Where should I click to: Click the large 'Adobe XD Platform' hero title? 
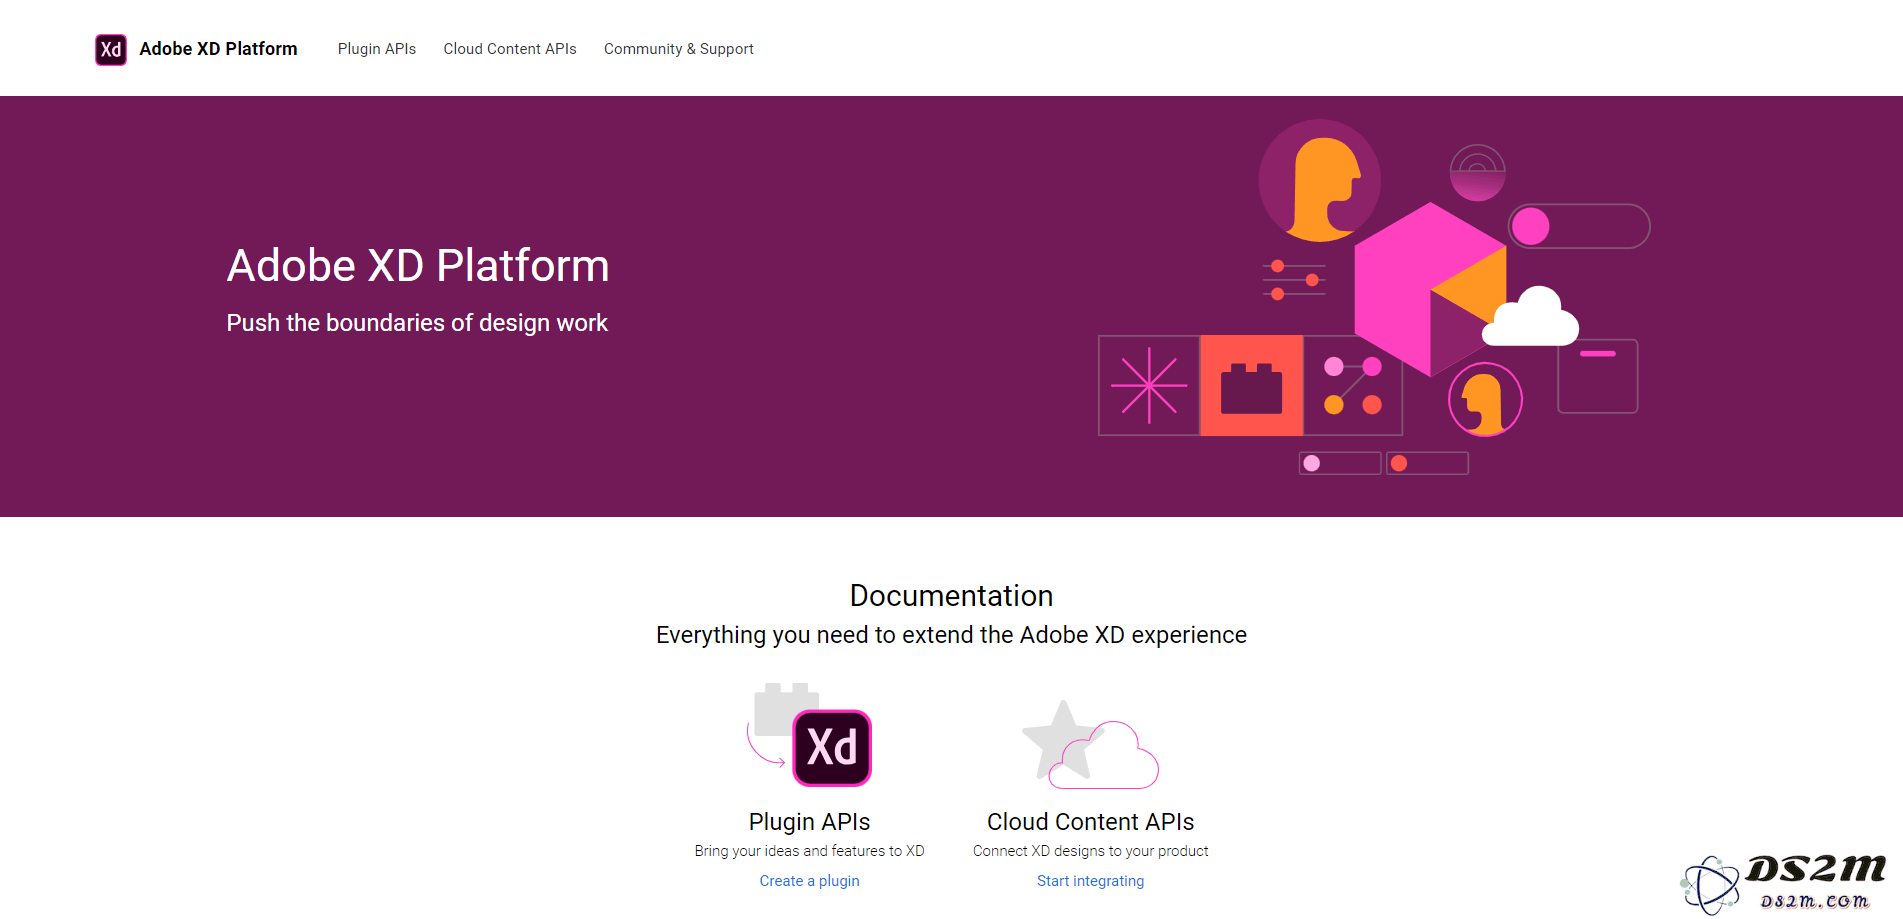pos(418,266)
